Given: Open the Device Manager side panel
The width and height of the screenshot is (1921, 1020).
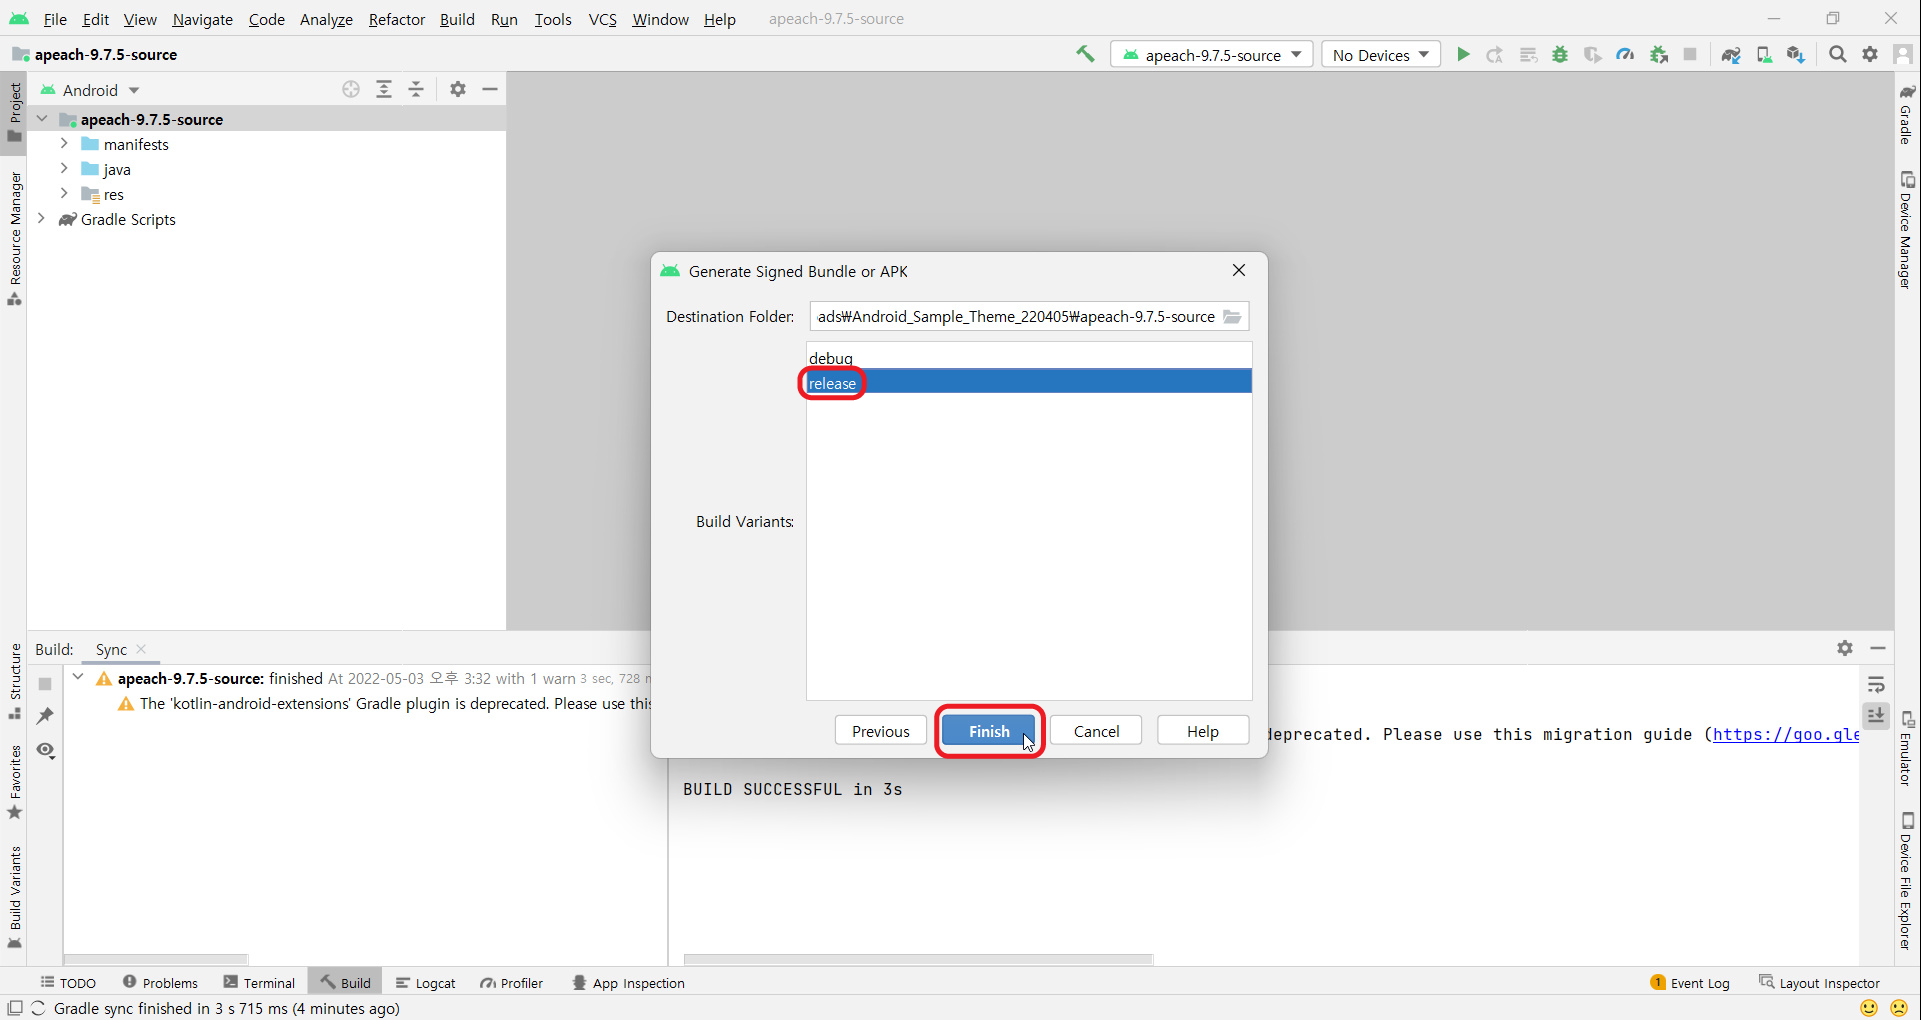Looking at the screenshot, I should coord(1907,230).
